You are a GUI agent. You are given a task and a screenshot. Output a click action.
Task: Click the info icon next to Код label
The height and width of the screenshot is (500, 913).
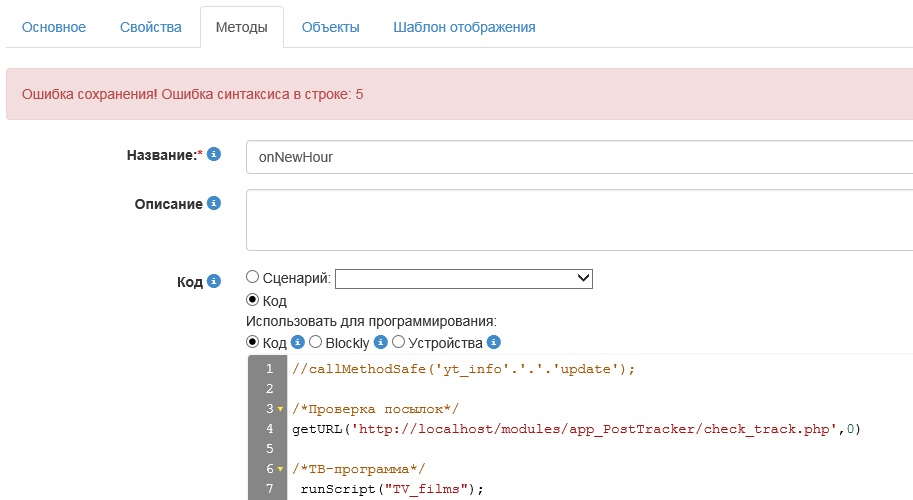point(214,282)
